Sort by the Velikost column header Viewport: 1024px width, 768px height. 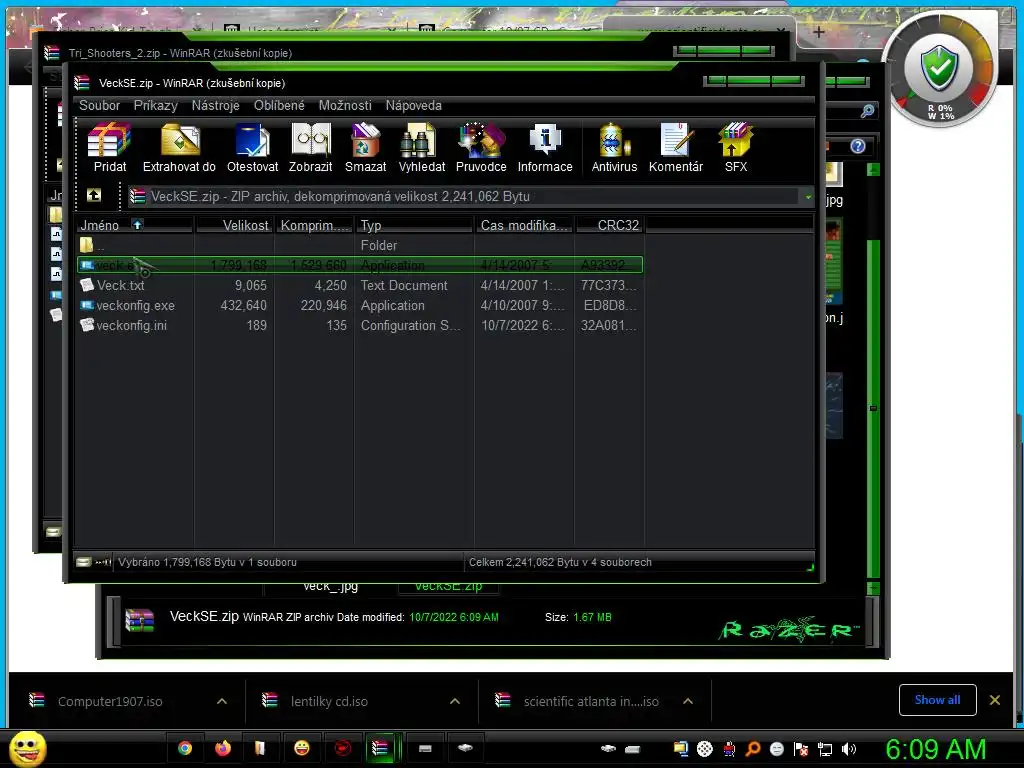pyautogui.click(x=234, y=225)
